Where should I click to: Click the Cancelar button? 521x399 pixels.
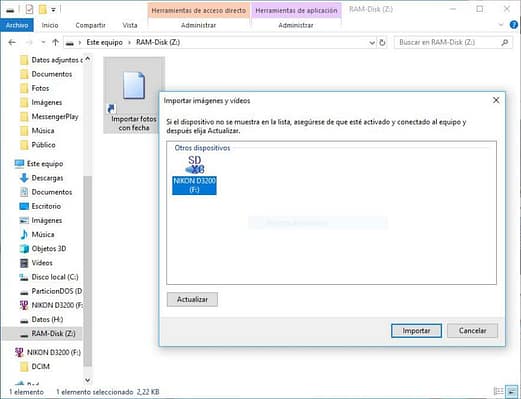coord(472,331)
